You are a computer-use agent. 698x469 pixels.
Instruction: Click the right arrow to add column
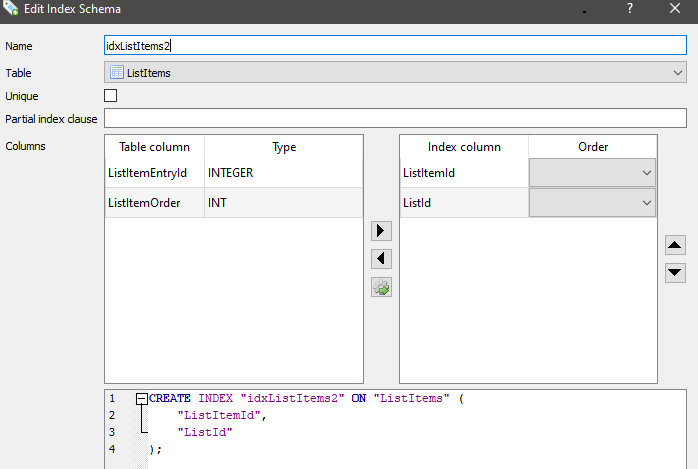coord(381,231)
